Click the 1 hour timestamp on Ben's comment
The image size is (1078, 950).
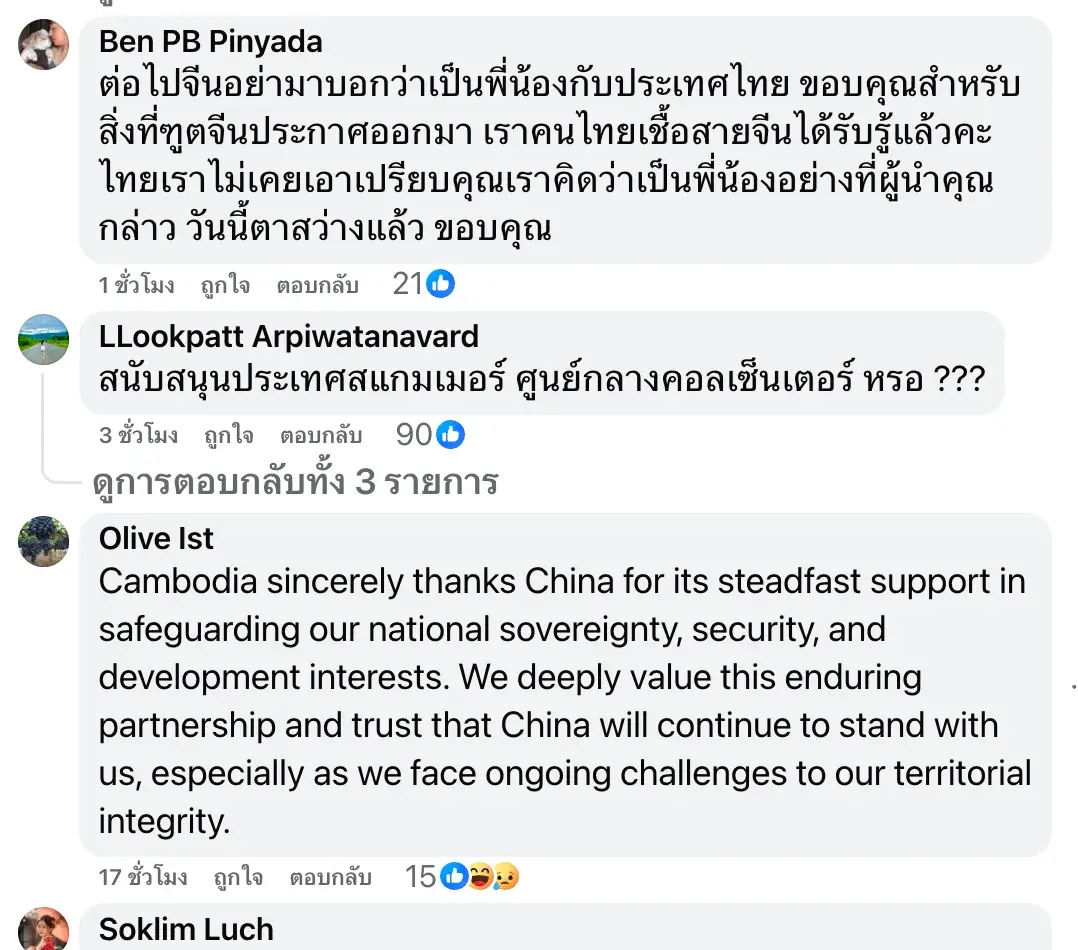[136, 285]
